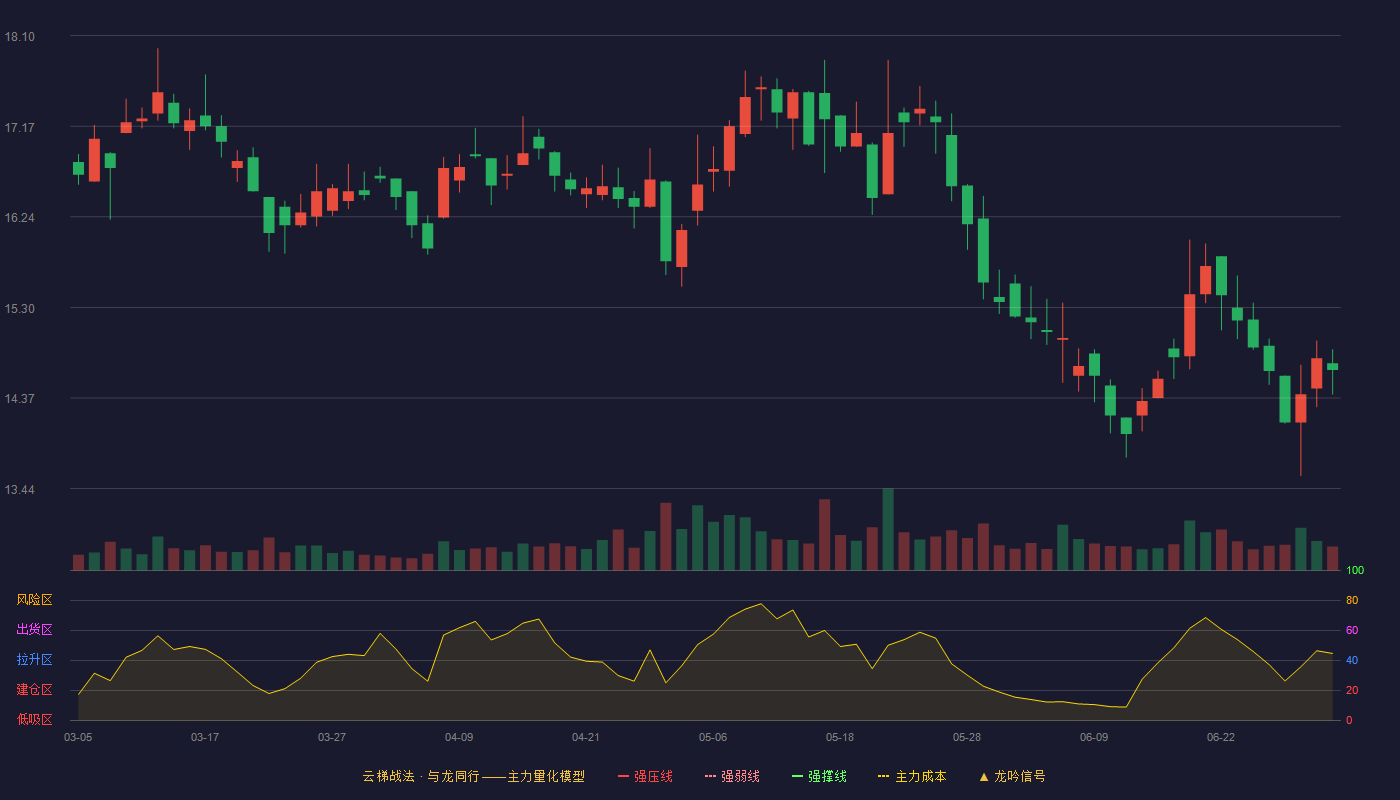Click the 05-18 date label

coord(840,737)
